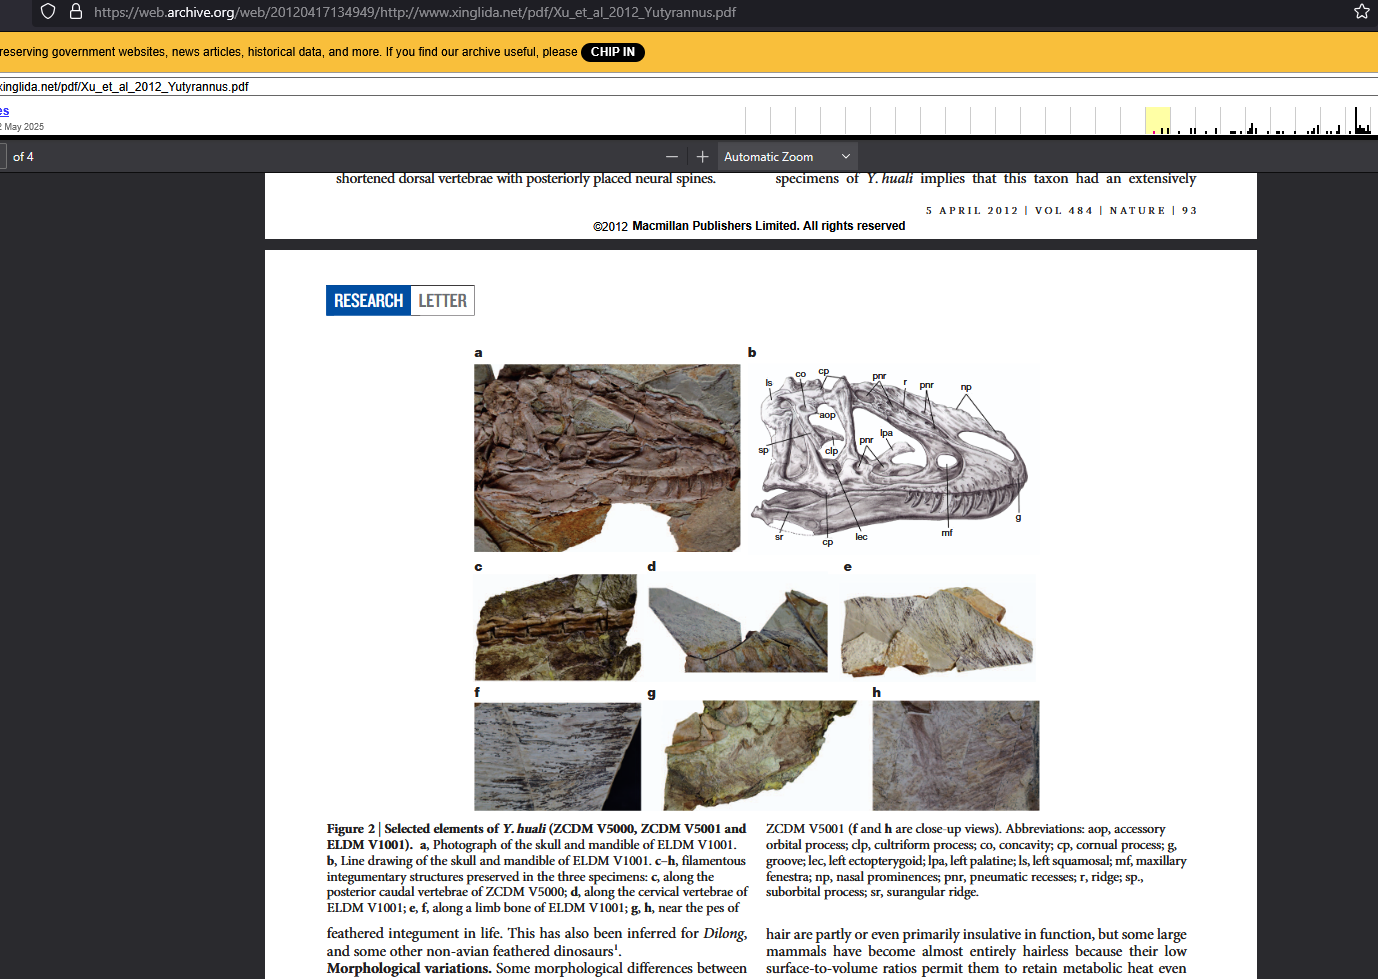1378x979 pixels.
Task: Click pes fossil photo panel g
Action: tap(761, 755)
